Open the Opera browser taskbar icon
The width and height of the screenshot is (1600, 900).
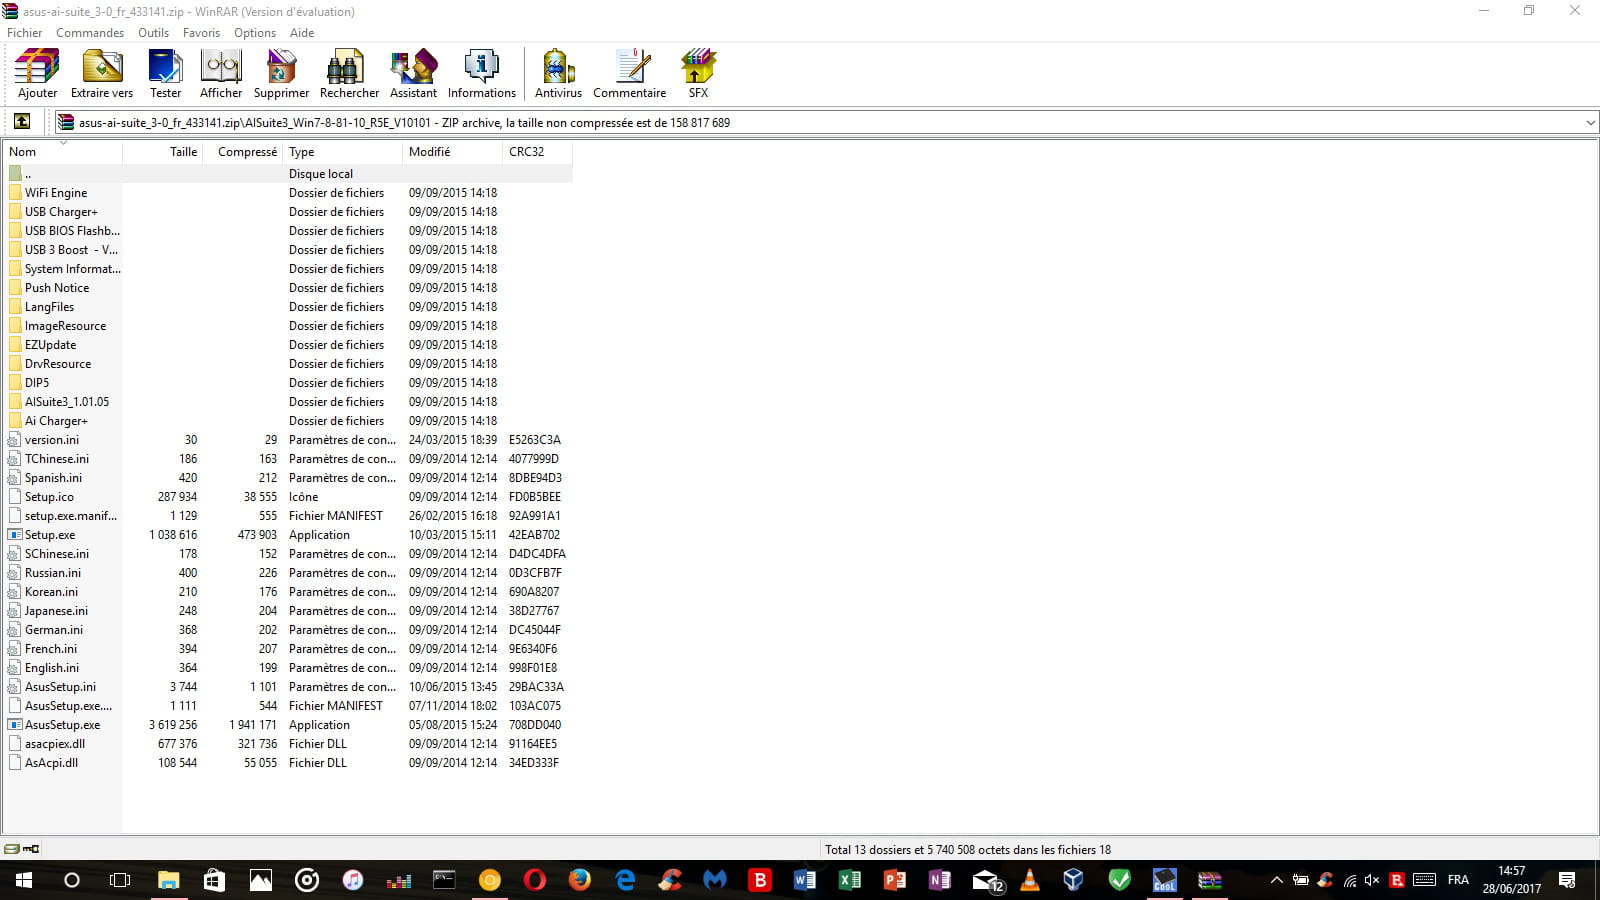[534, 880]
